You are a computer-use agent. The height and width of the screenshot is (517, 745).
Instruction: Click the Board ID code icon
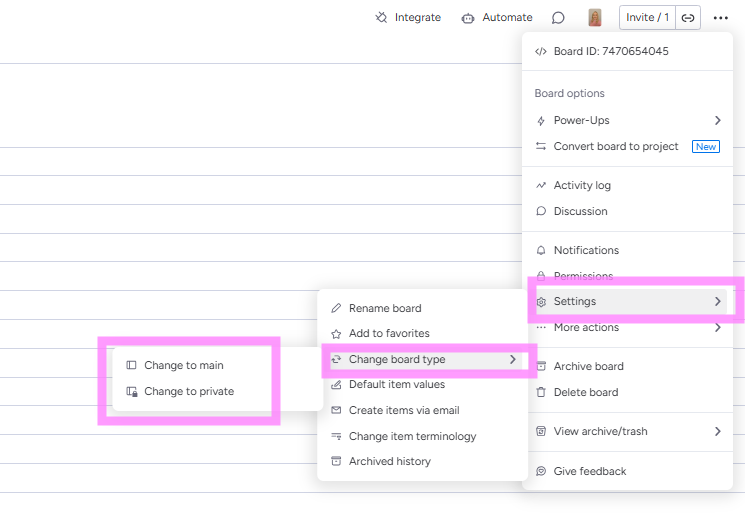[541, 52]
